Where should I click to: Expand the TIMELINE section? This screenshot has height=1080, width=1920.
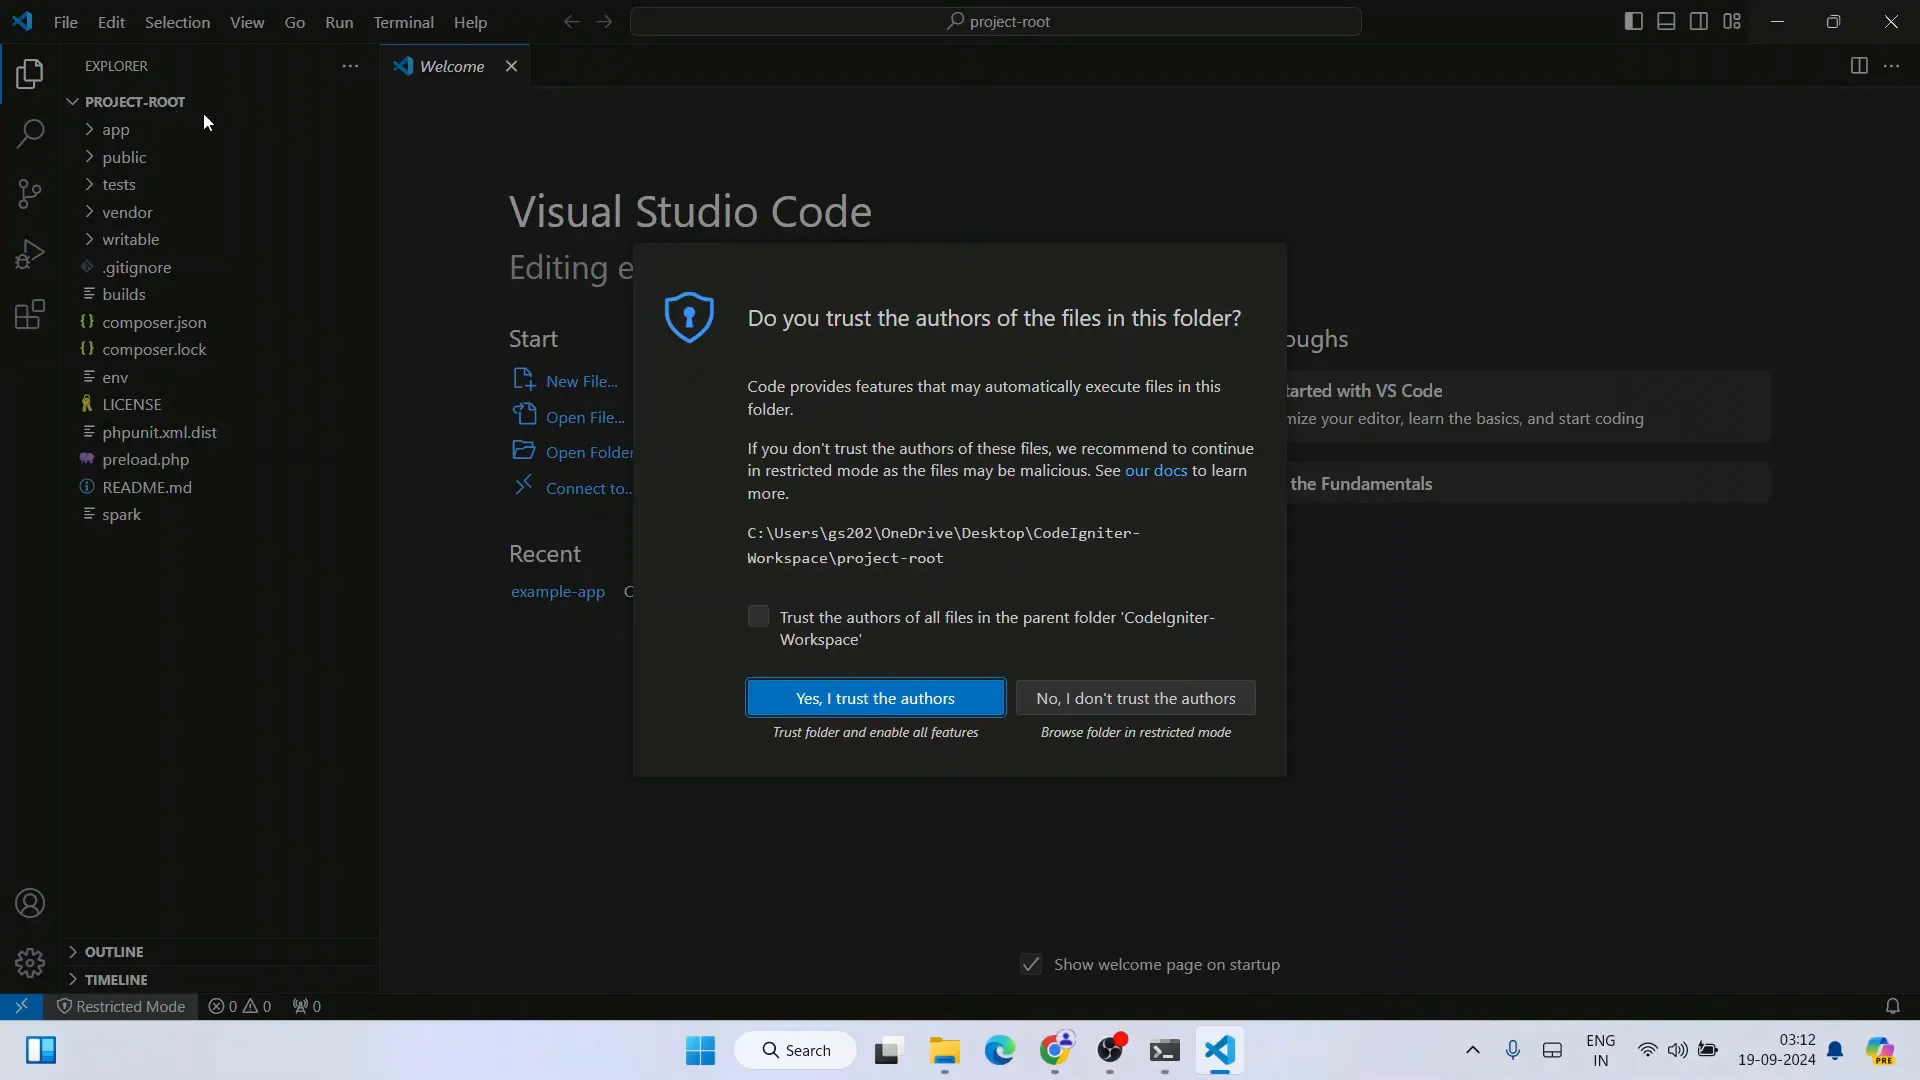[116, 980]
